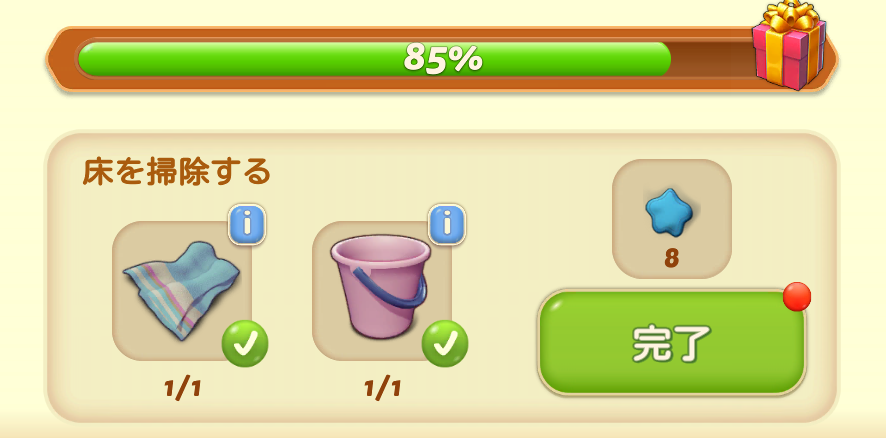Tap the striped cleaning cloth item
Viewport: 886px width, 438px height.
(181, 290)
